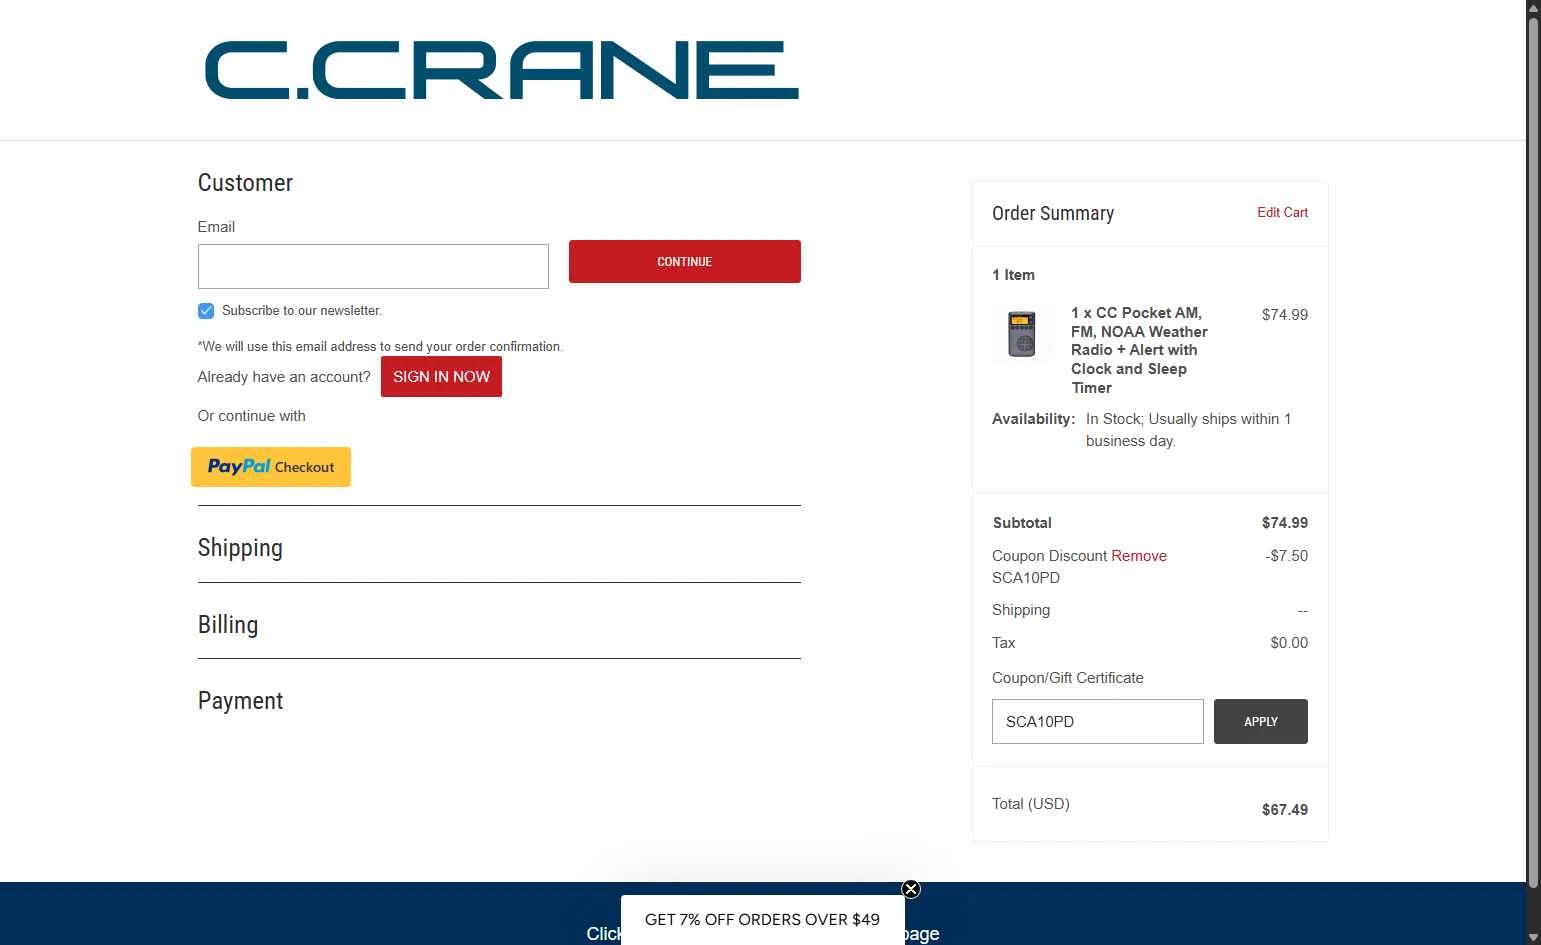
Task: Click the Tax $0.00 value
Action: coord(1289,643)
